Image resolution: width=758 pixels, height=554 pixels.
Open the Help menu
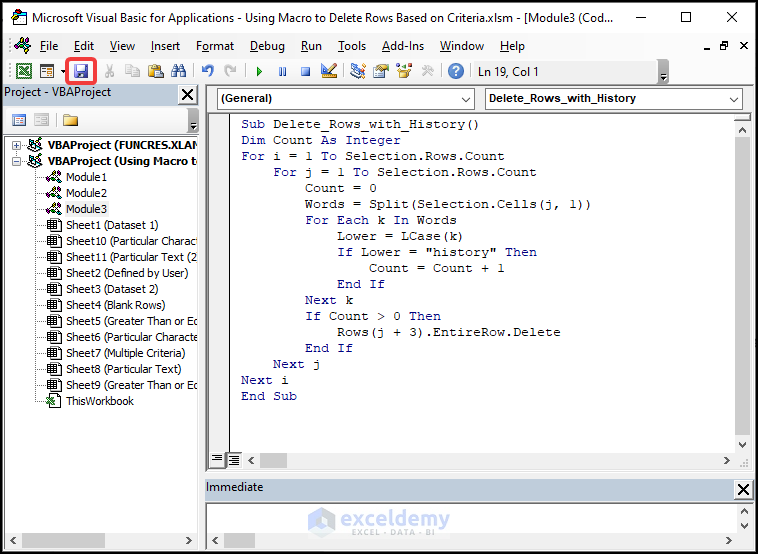pos(512,46)
